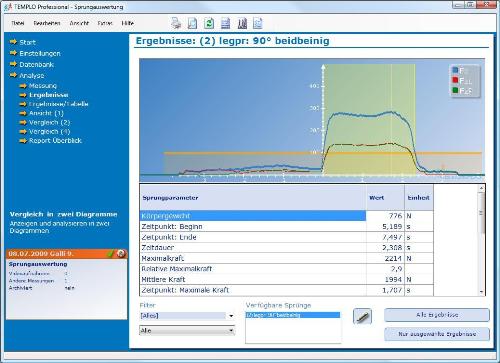Screen dimensions: 500x363
Task: Select the Ergebnisse sub-item
Action: click(49, 95)
